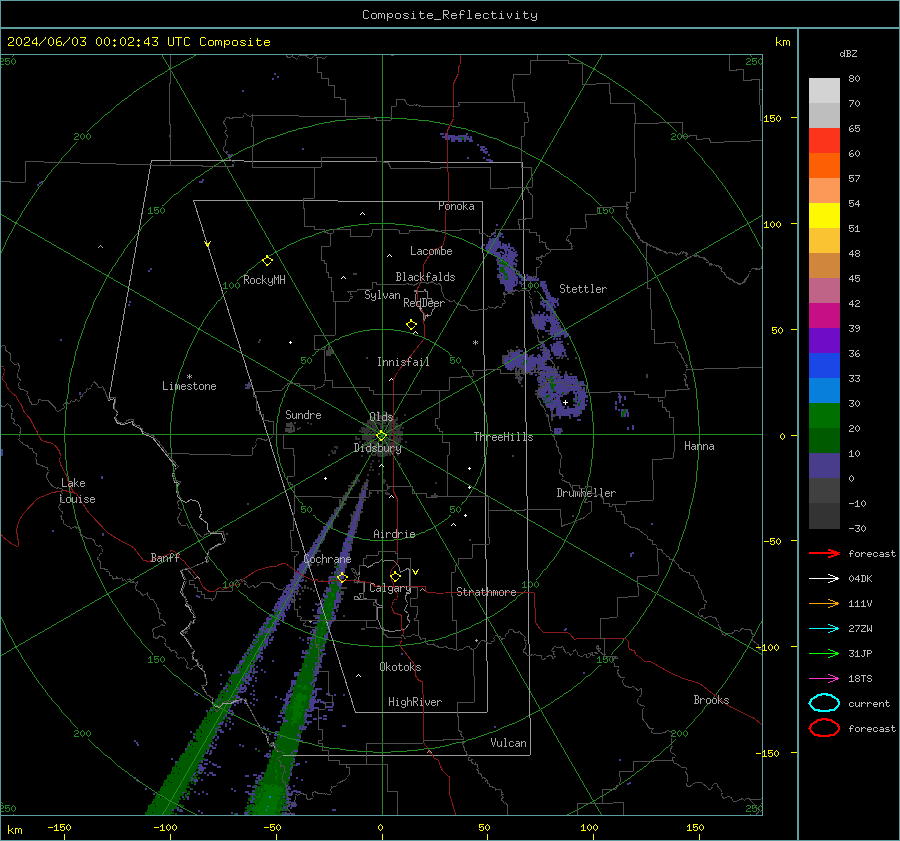Viewport: 900px width, 841px height.
Task: Select the yellow diamond marker near RockyMH
Action: pos(267,261)
